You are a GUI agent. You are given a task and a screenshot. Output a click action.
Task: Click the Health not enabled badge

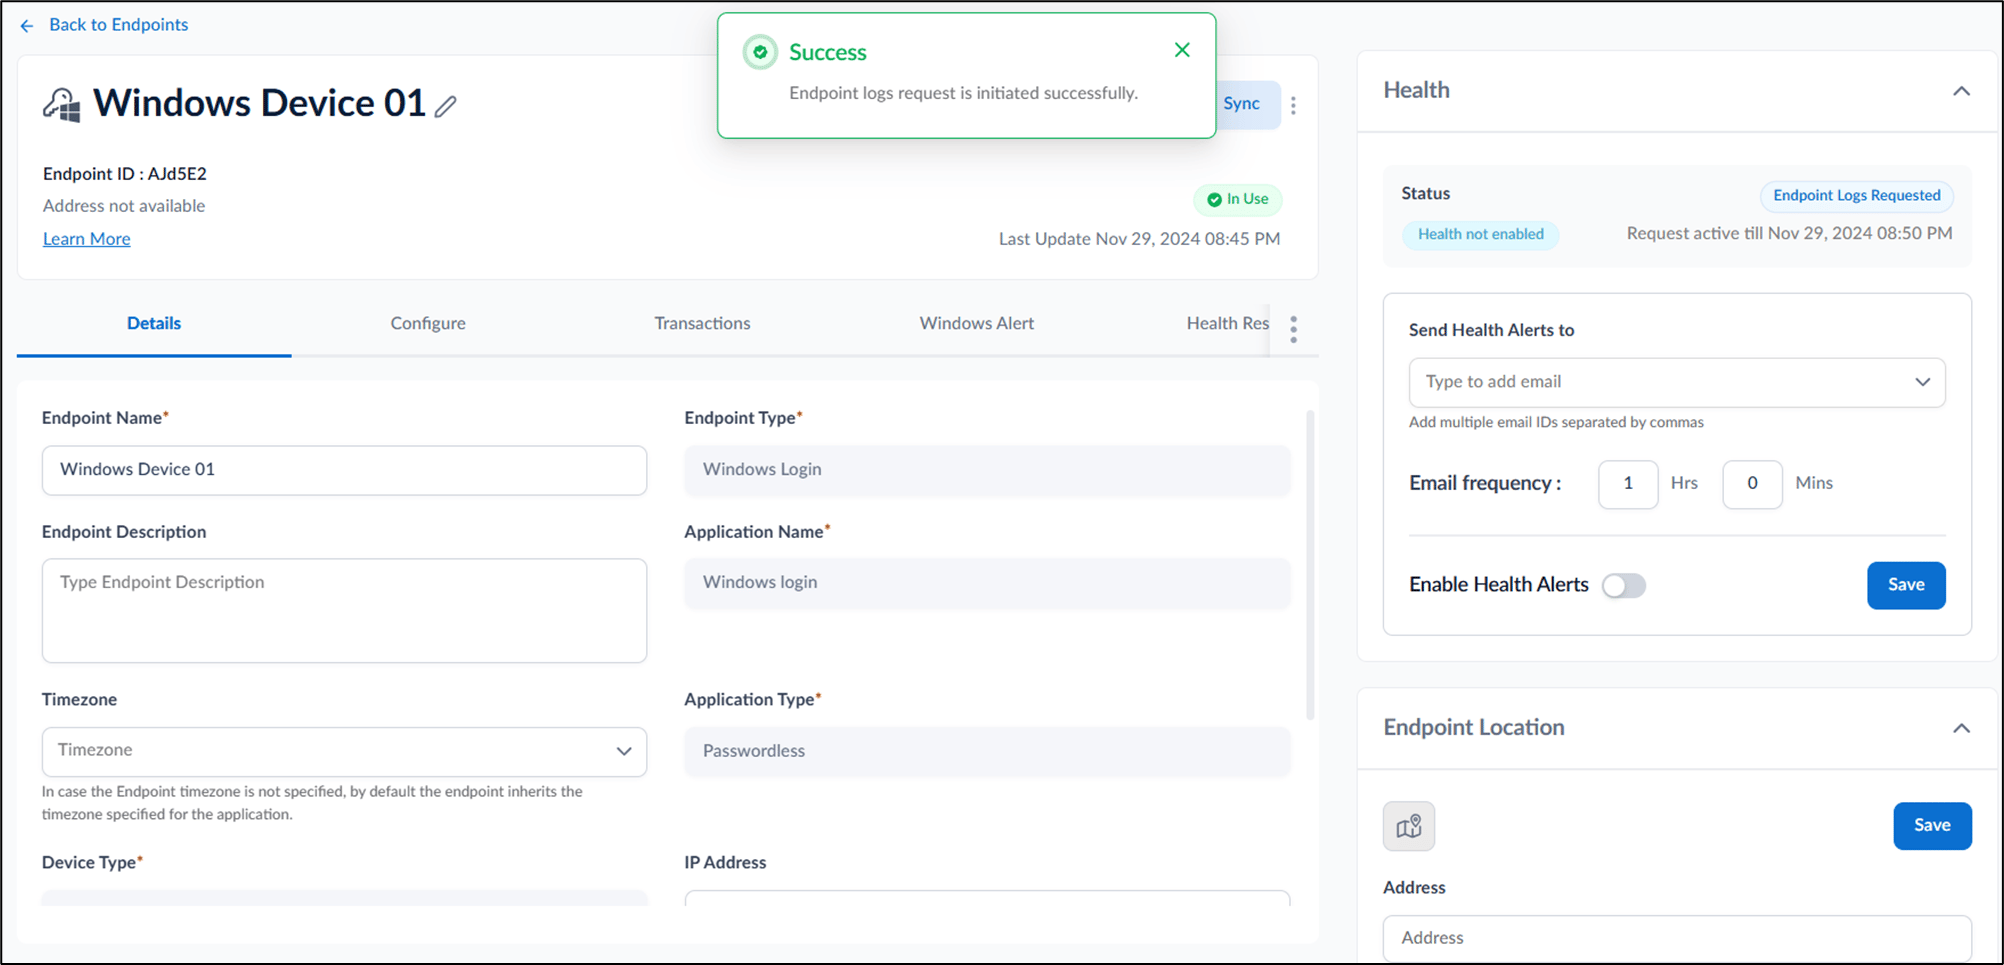coord(1480,235)
